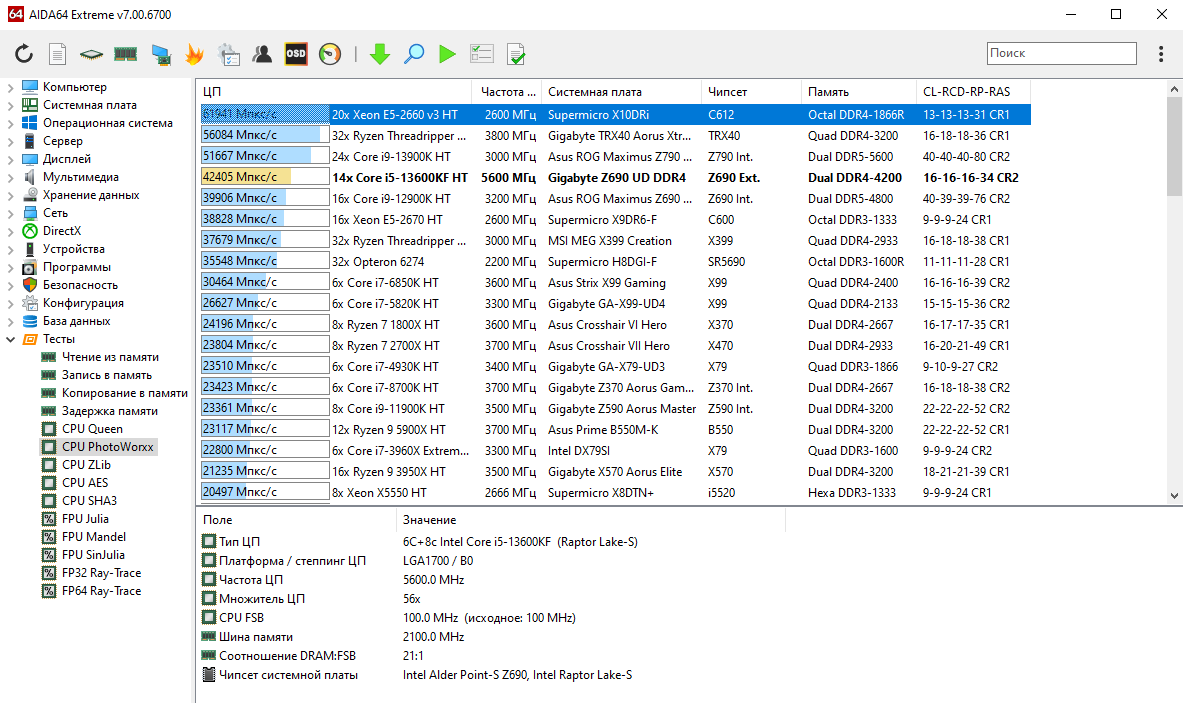Viewport: 1183px width, 703px height.
Task: Click the 42405 Мпкс/с yellow result bar
Action: (x=265, y=177)
